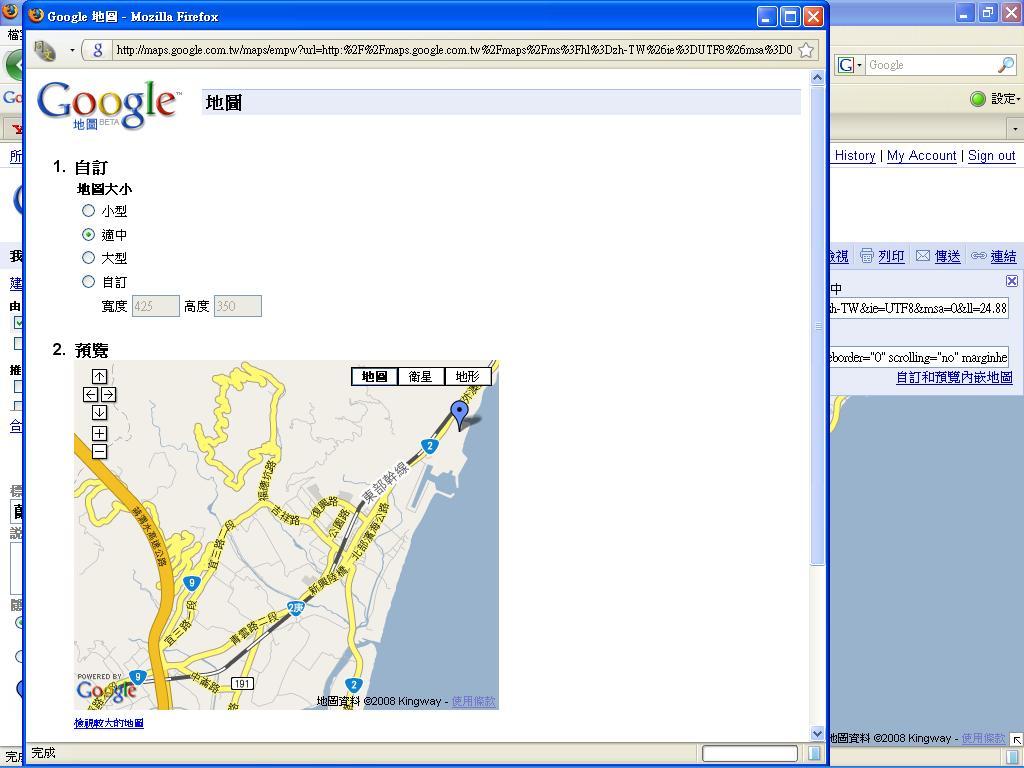The image size is (1024, 768).
Task: Click the embed HTML code field in background panel
Action: coord(919,357)
